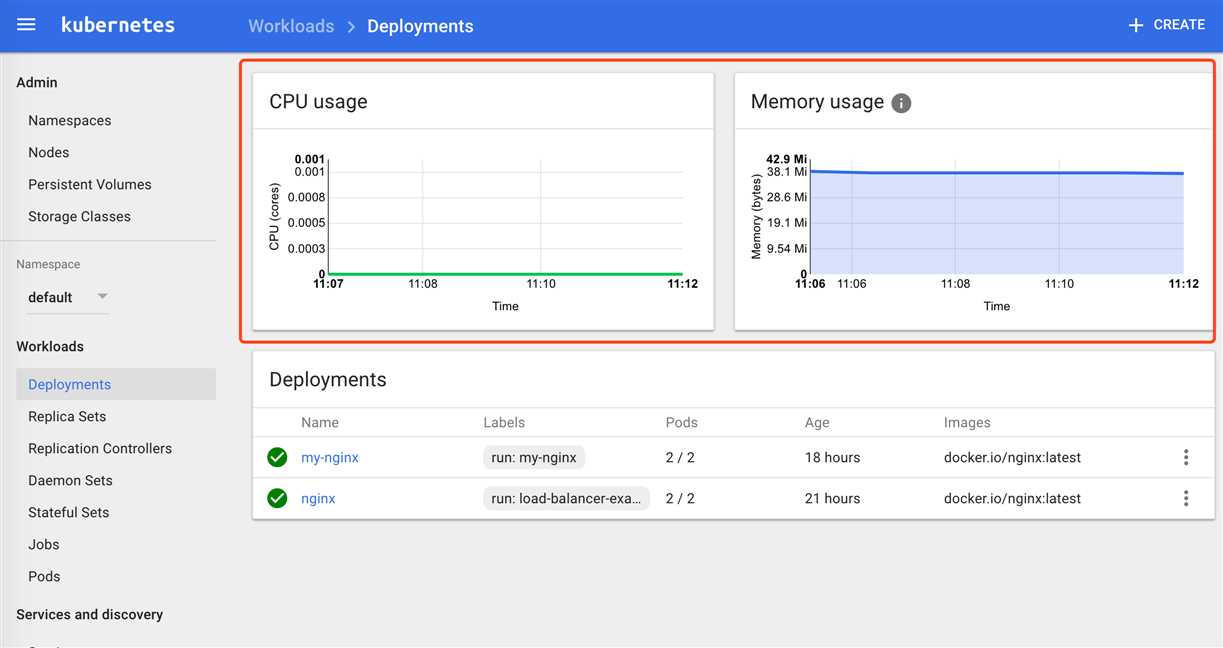1223x648 pixels.
Task: Click the my-nginx image docker.io/nginx:latest
Action: point(1012,457)
